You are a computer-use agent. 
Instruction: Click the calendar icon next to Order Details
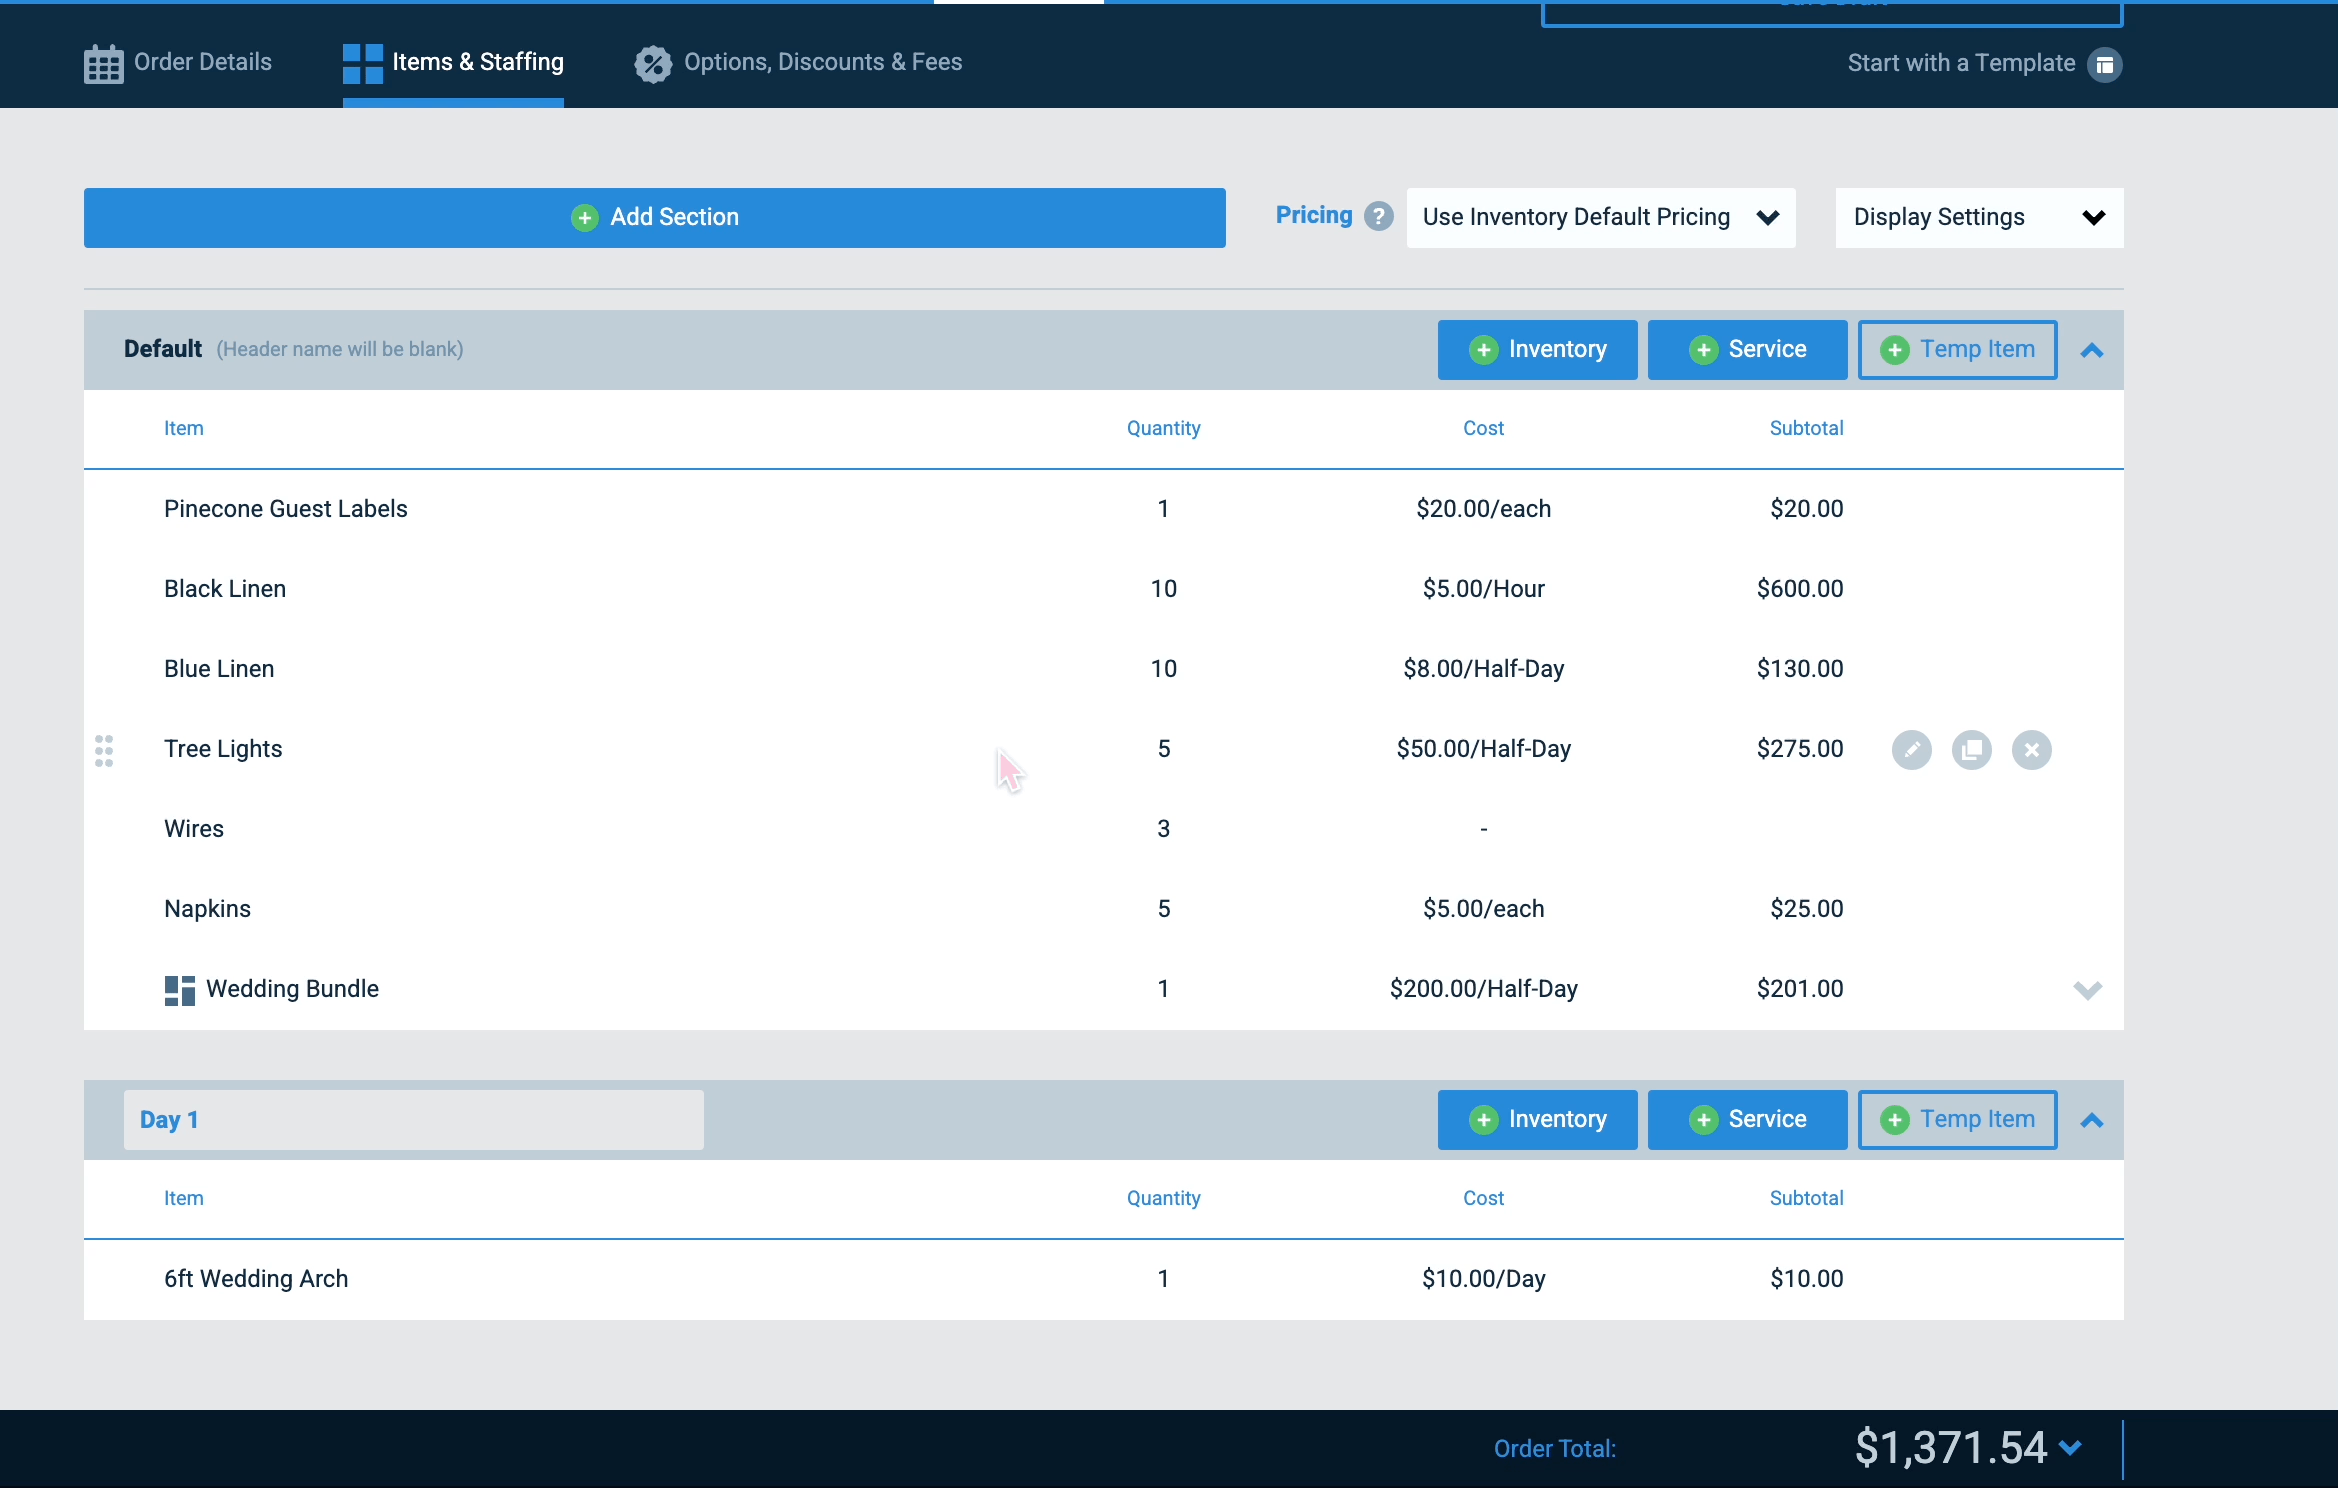(103, 64)
